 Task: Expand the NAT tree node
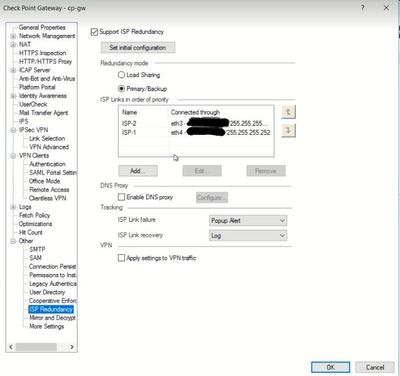(13, 44)
